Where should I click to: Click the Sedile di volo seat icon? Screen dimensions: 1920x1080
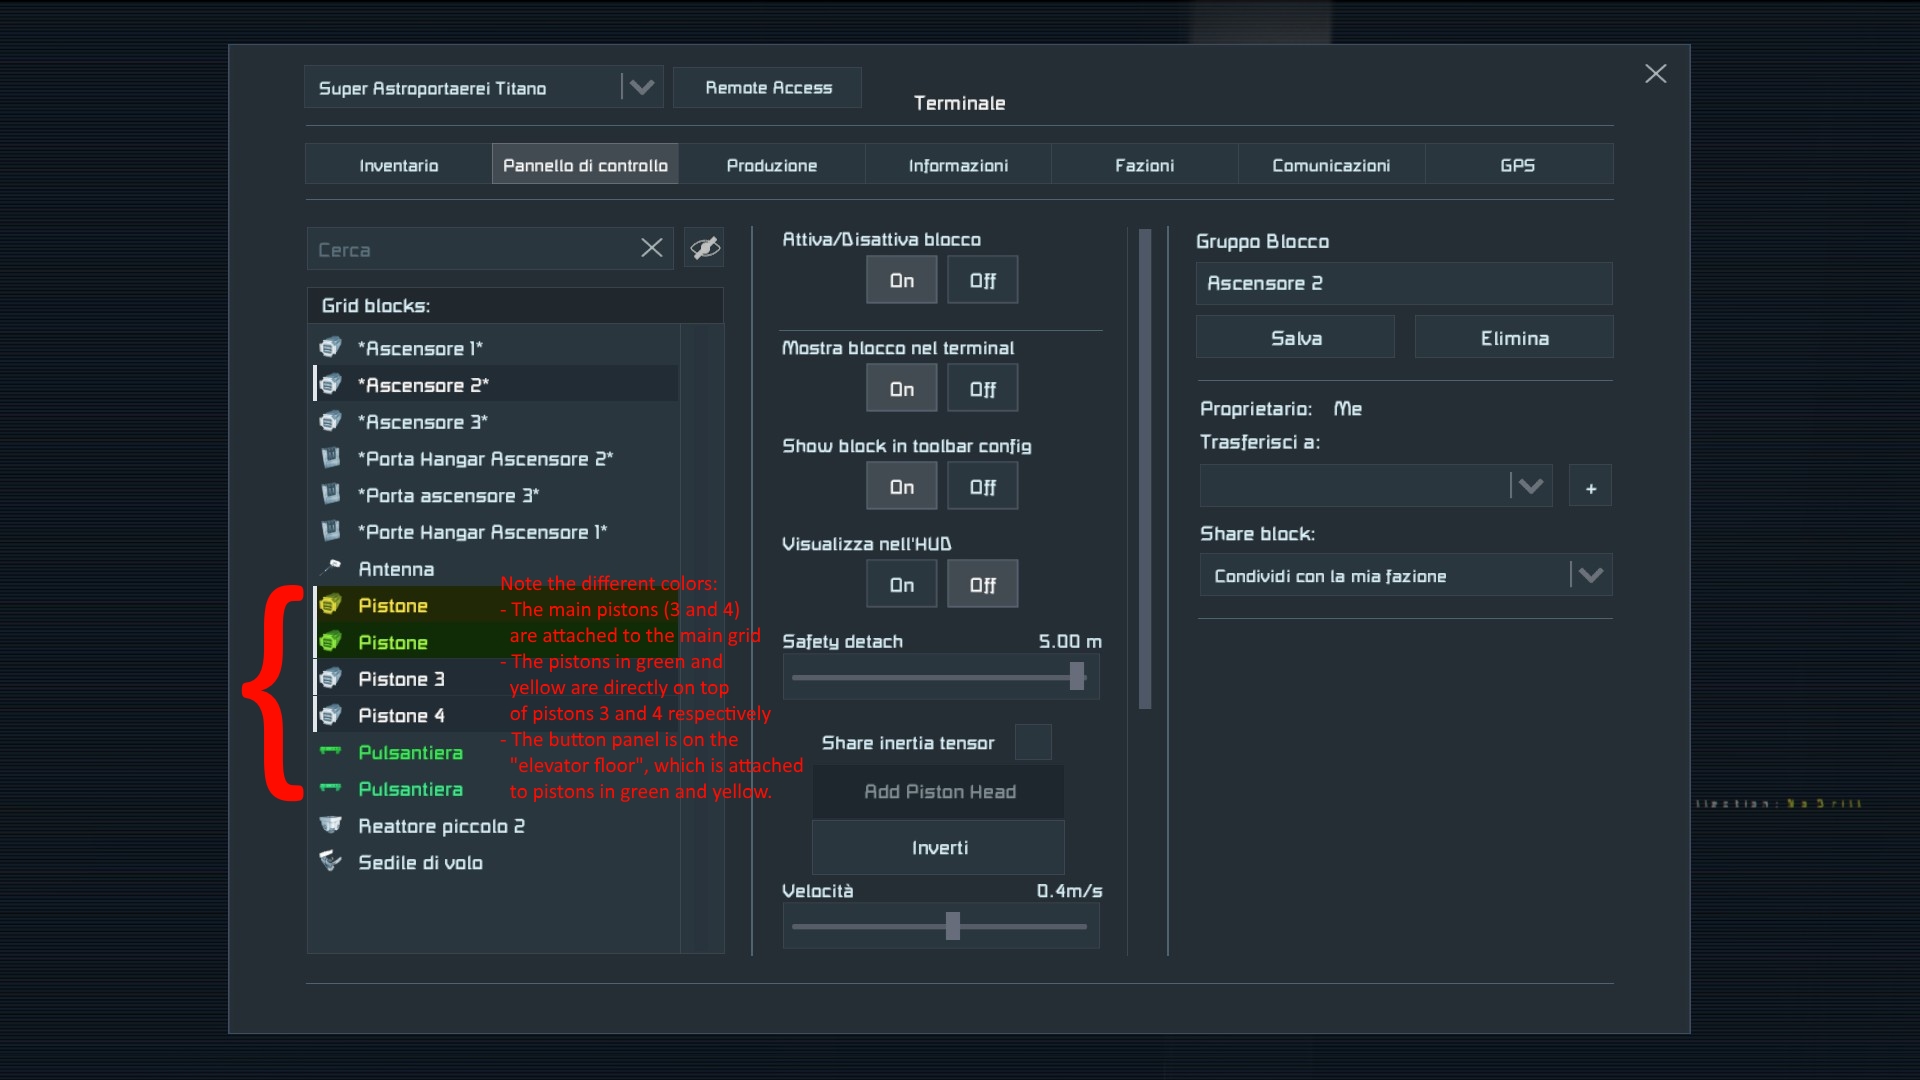point(331,861)
